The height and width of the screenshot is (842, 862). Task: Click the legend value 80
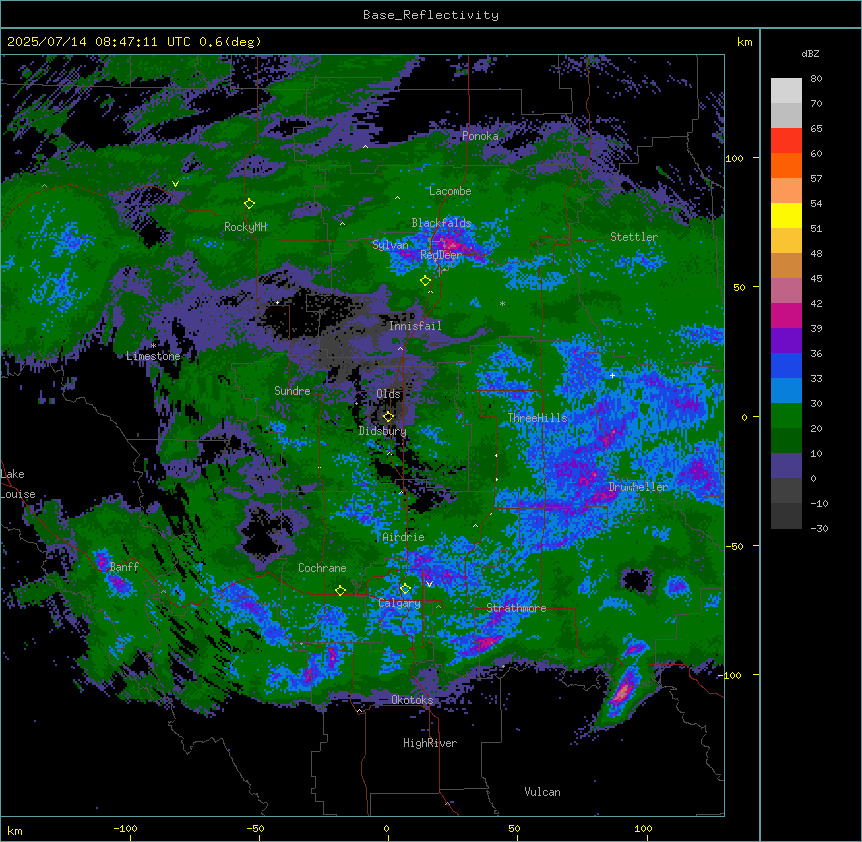tap(816, 79)
